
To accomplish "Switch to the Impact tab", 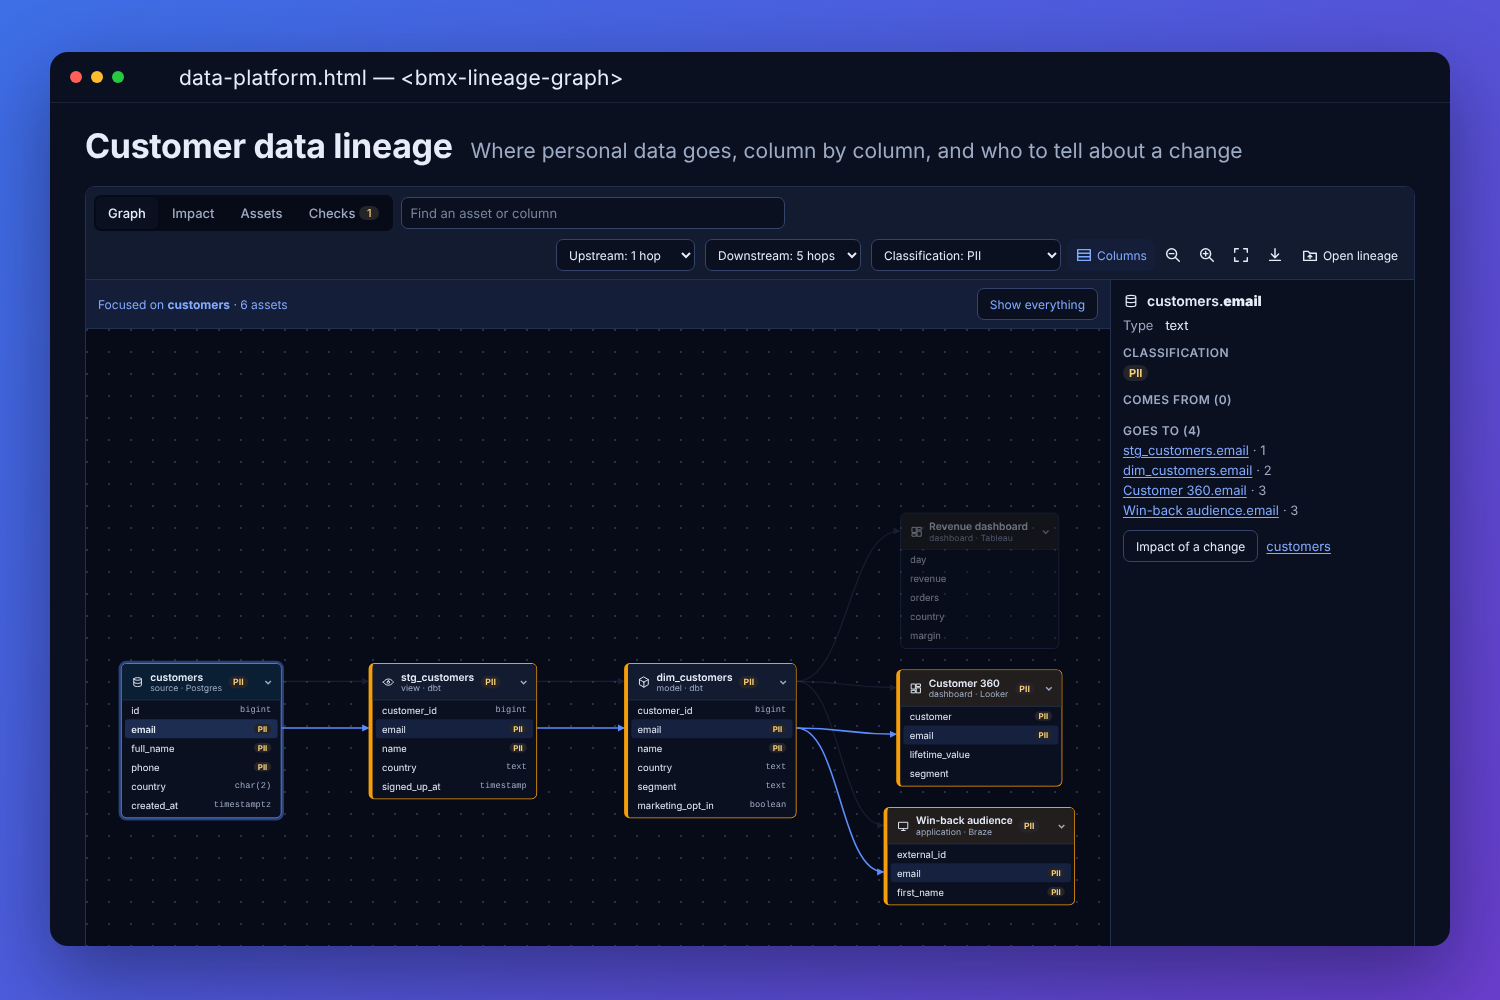I will tap(193, 213).
